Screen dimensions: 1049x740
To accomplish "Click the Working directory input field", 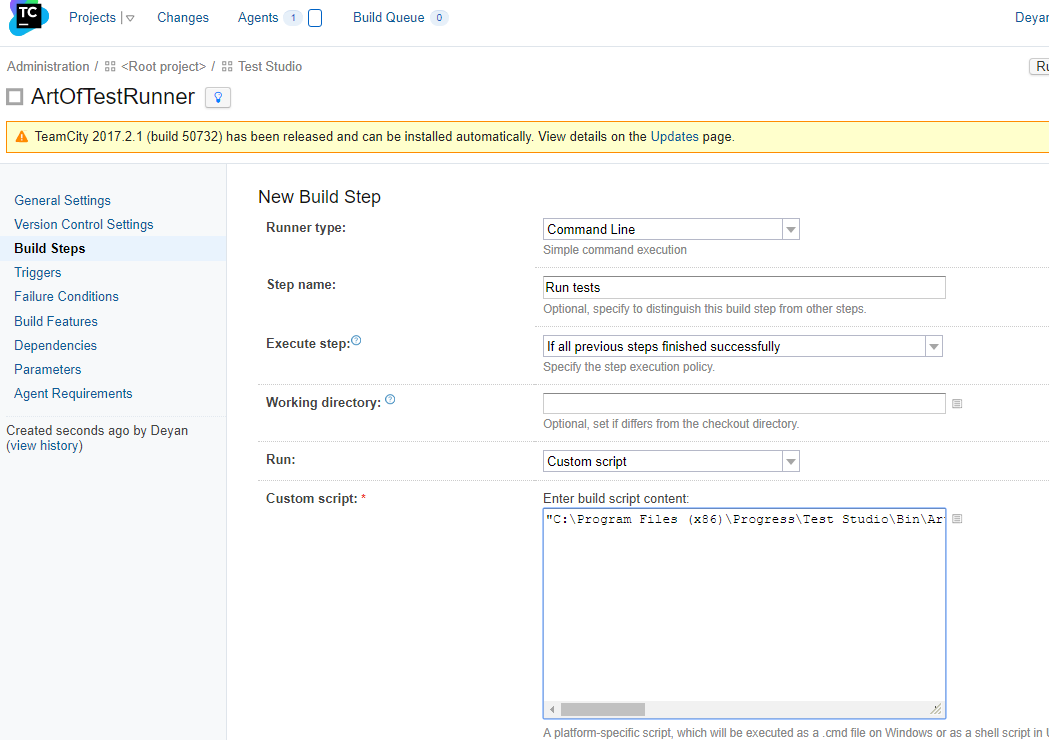I will pyautogui.click(x=744, y=403).
